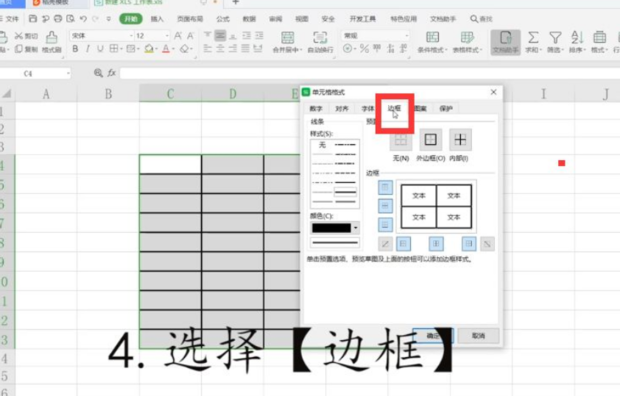This screenshot has height=396, width=620.
Task: Expand the quick access toolbar customize arrow
Action: (108, 19)
